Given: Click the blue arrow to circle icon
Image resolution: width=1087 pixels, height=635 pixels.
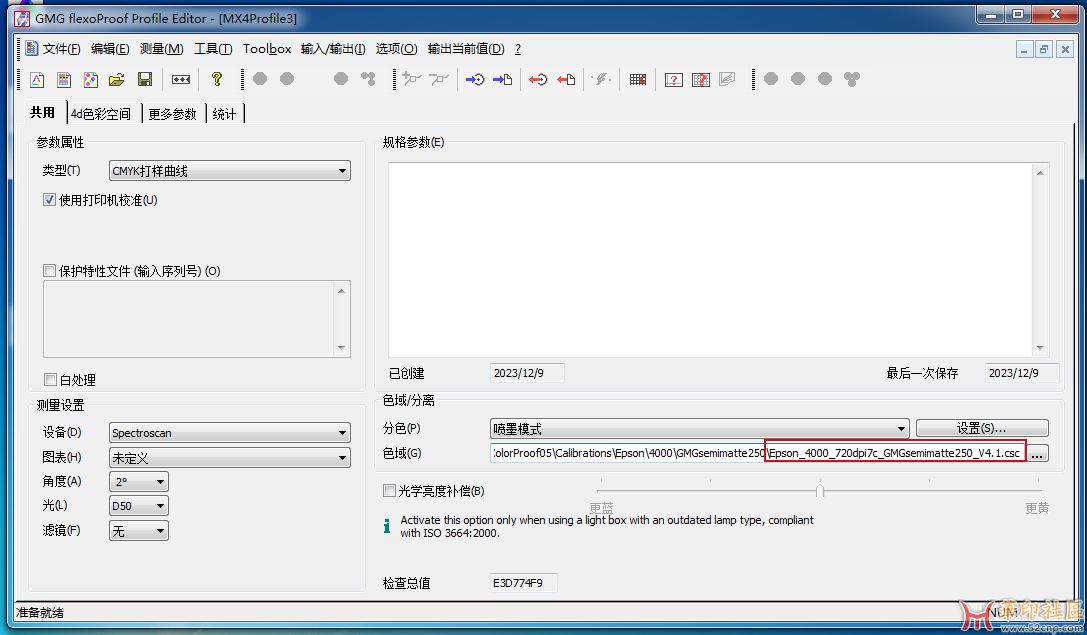Looking at the screenshot, I should point(475,80).
